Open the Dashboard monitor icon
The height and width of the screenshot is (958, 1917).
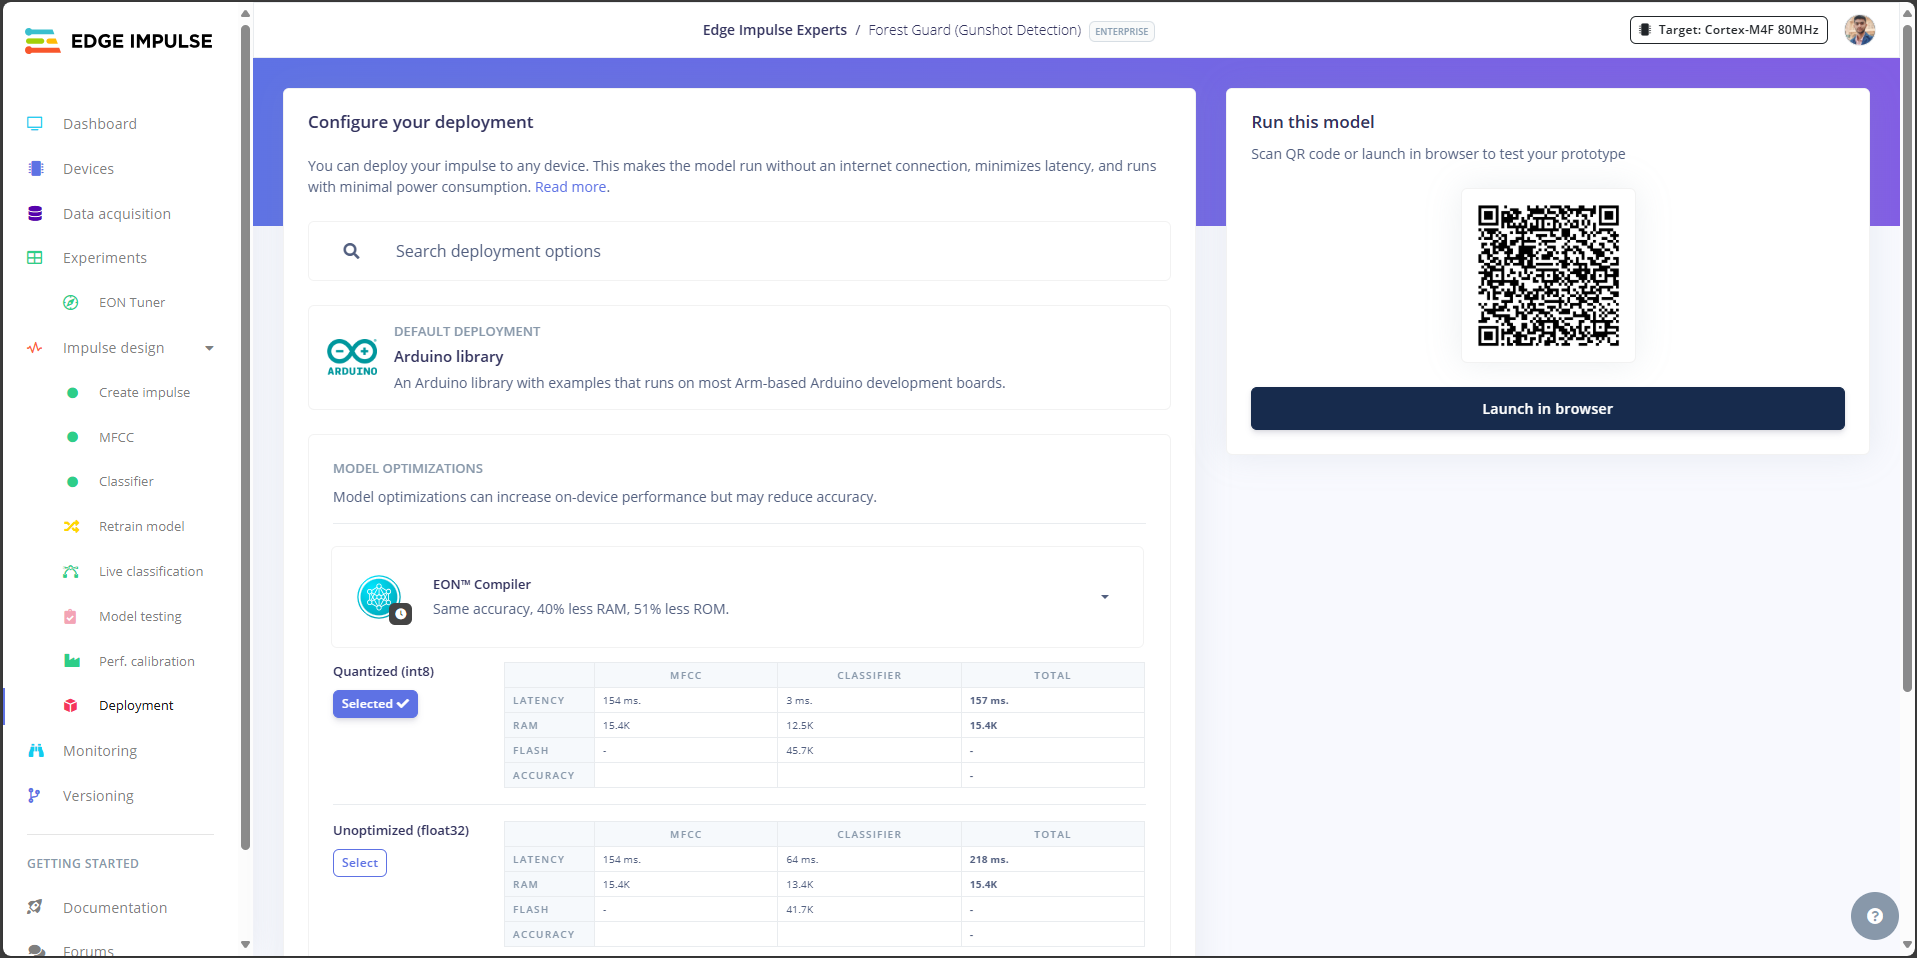pyautogui.click(x=35, y=124)
